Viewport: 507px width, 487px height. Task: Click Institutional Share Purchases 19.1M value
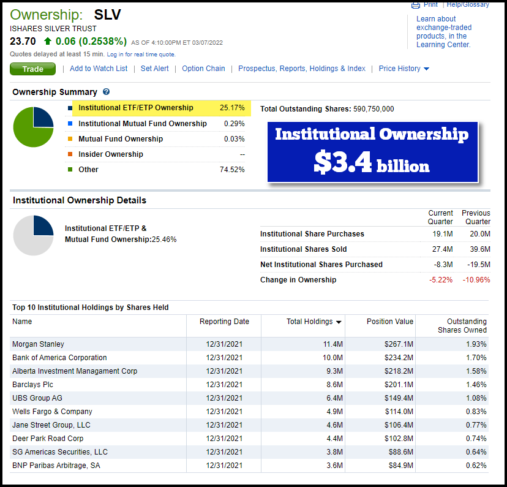coord(442,234)
